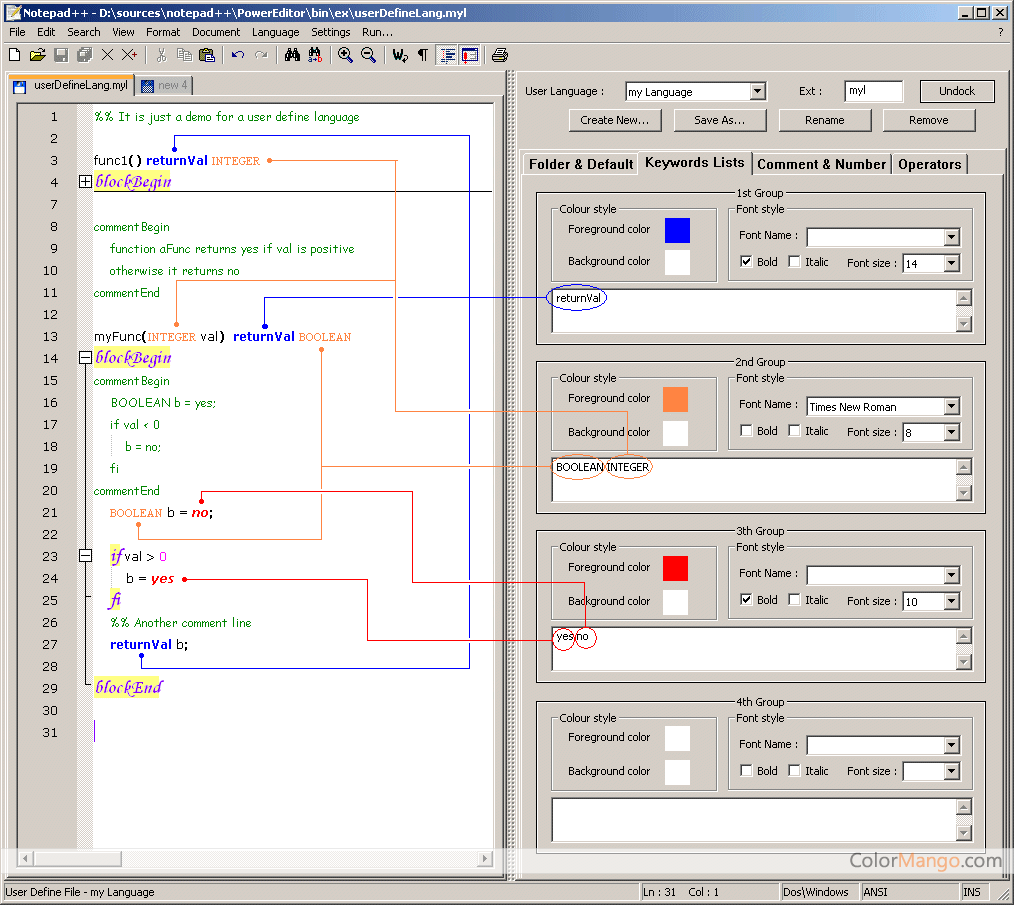Screen dimensions: 1014x905
Task: Switch to the Comment & Number tab
Action: pyautogui.click(x=821, y=164)
